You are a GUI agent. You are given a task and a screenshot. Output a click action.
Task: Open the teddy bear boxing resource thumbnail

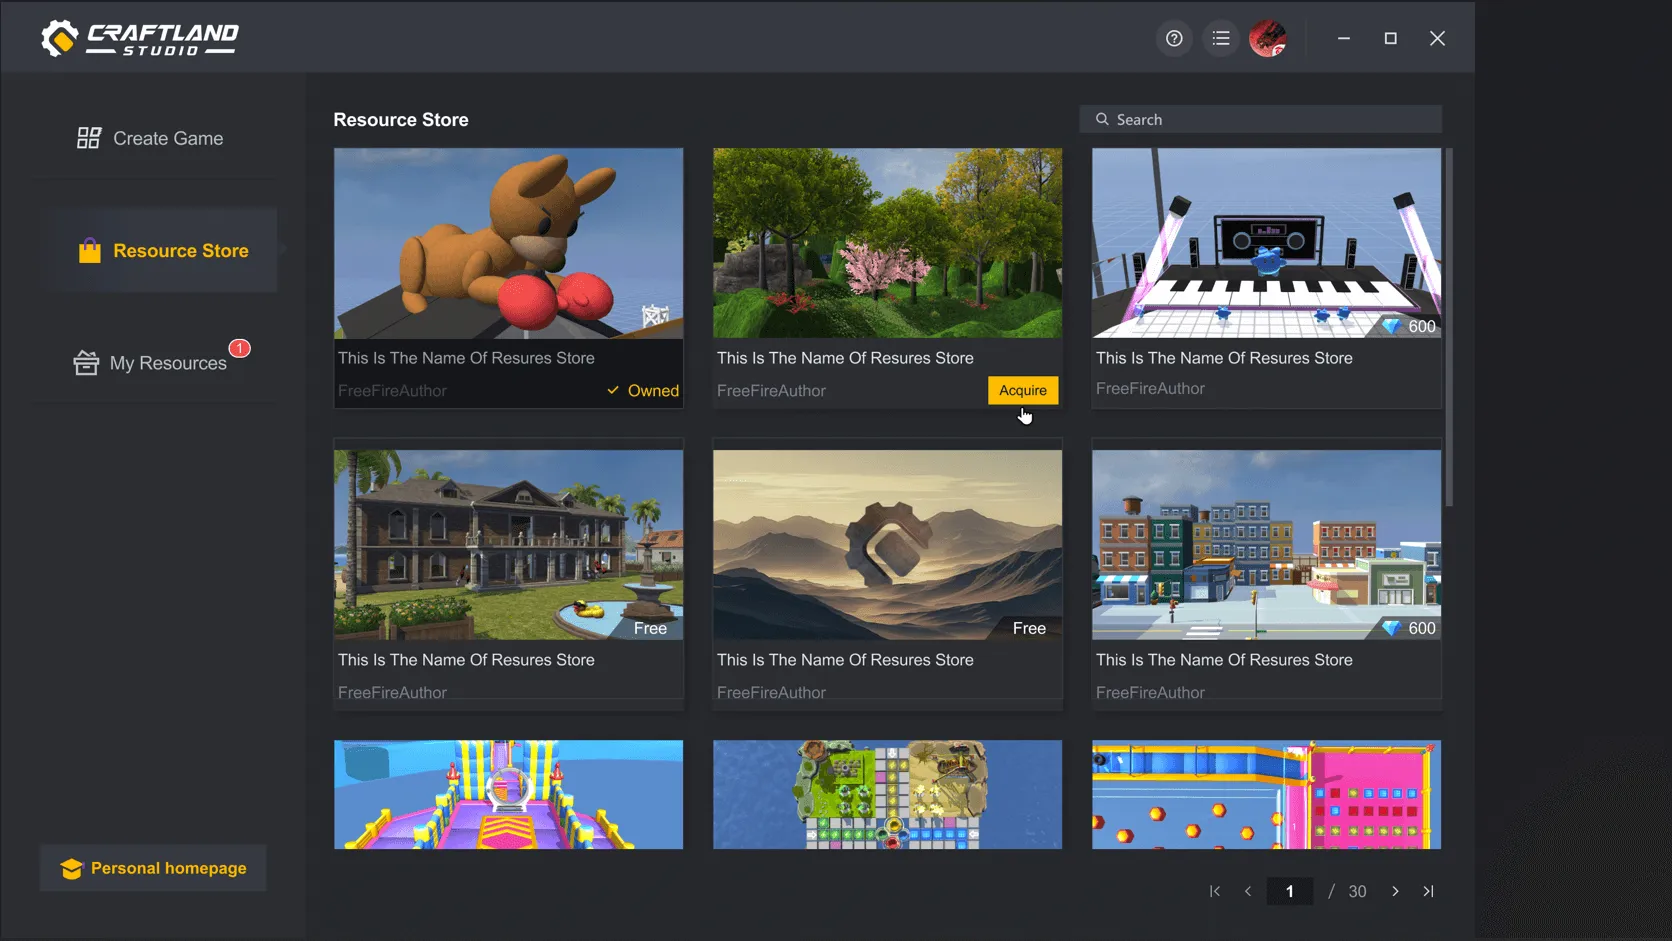pyautogui.click(x=508, y=243)
